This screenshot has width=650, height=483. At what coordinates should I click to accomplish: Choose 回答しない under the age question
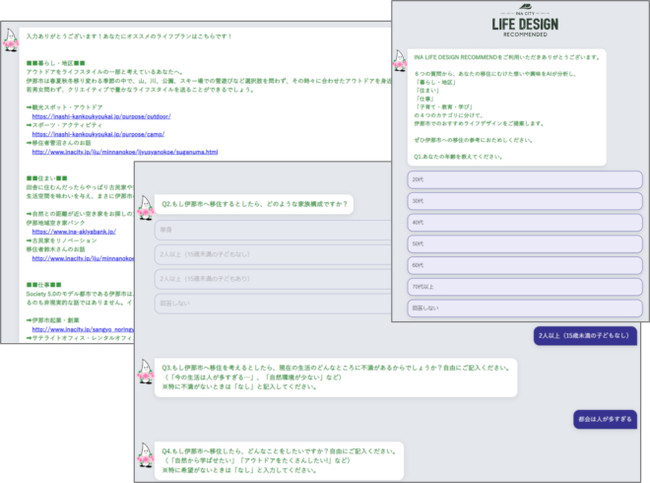523,308
